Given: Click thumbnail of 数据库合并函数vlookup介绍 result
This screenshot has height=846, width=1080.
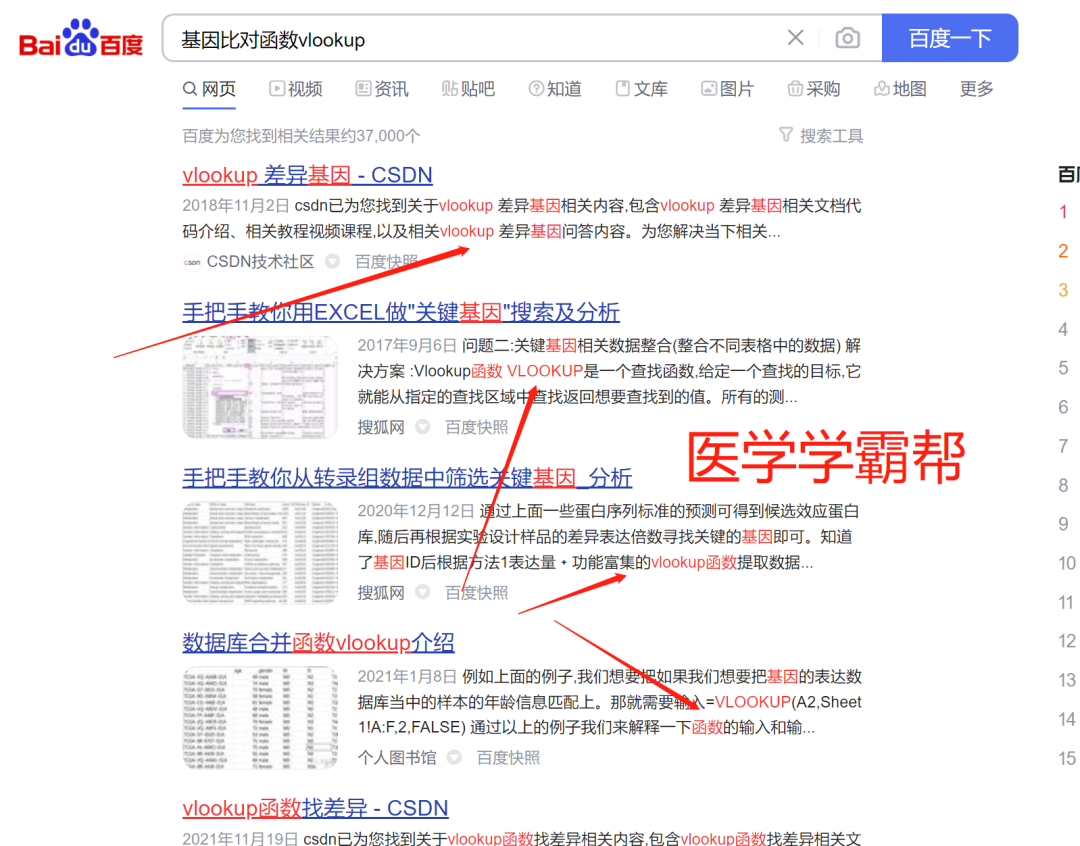Looking at the screenshot, I should [260, 718].
